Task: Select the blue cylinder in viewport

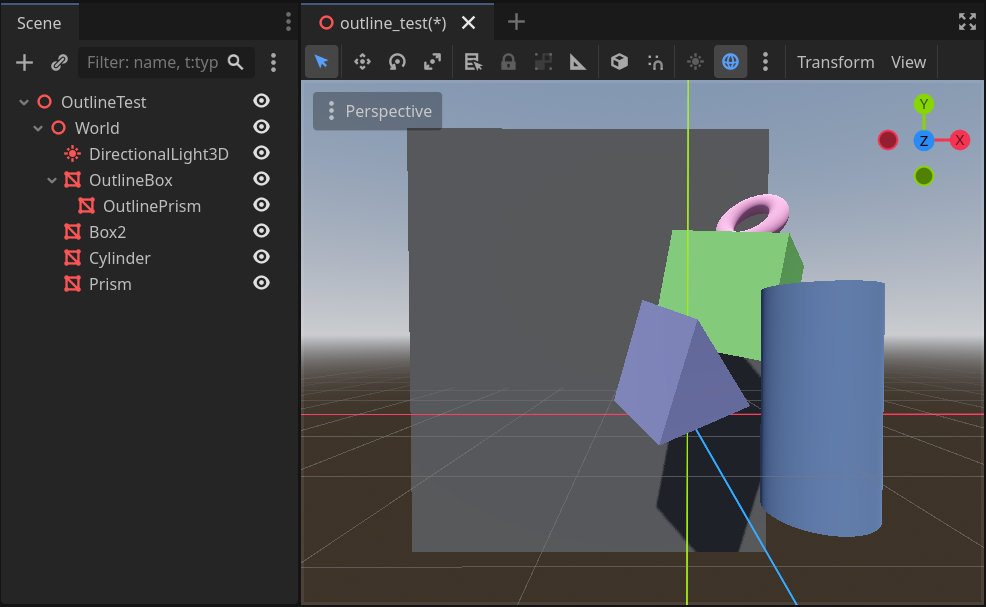Action: [x=823, y=409]
